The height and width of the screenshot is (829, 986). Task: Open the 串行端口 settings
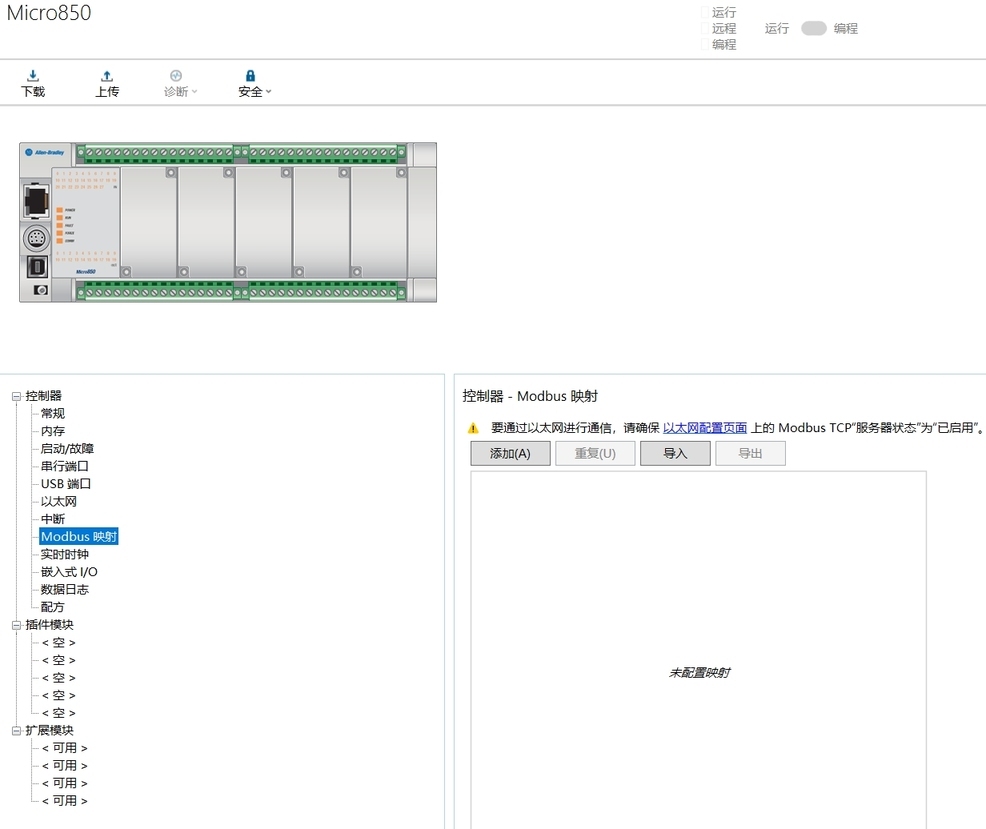[x=64, y=466]
